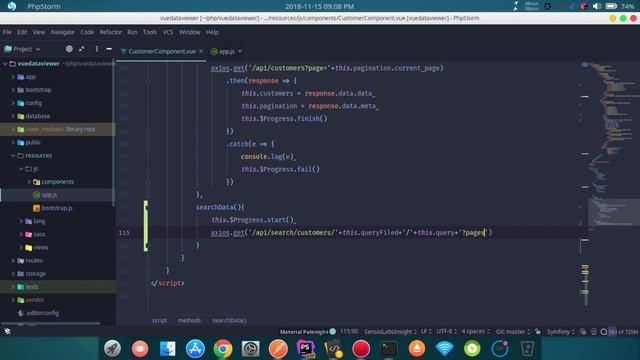Click the Material Palenight theme indicator in status bar

[308, 331]
